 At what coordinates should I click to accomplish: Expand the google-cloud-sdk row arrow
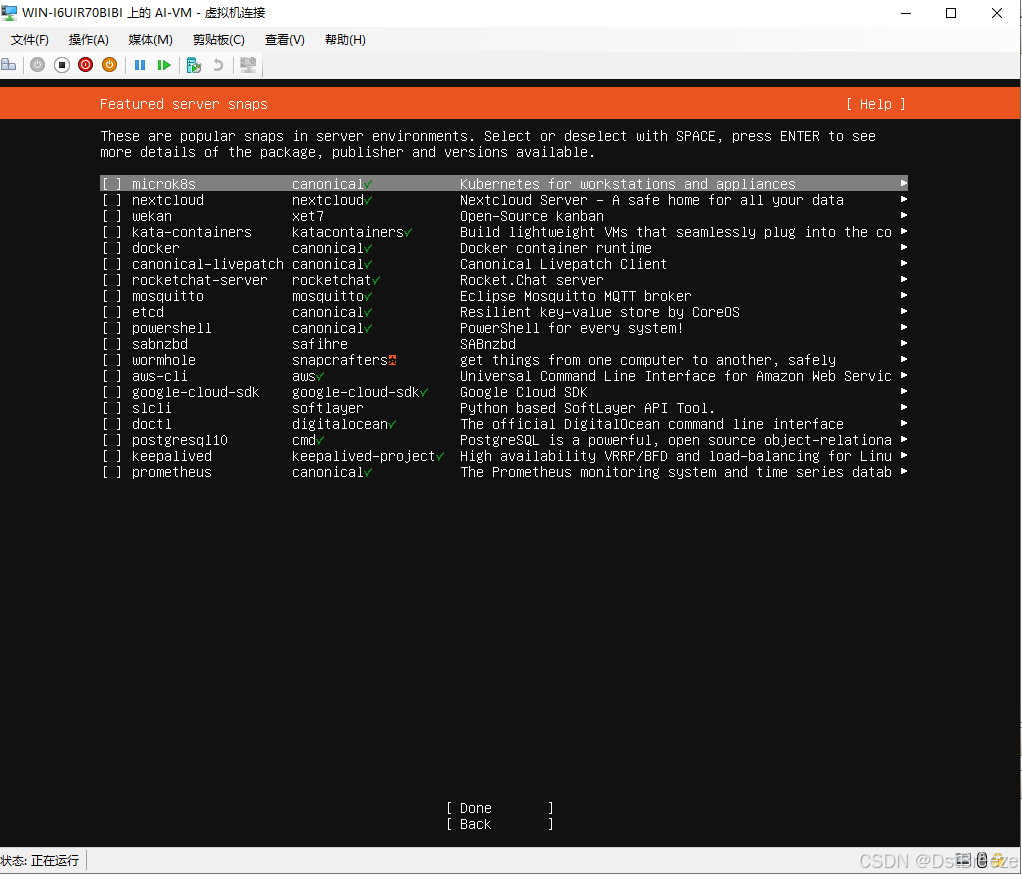(903, 391)
